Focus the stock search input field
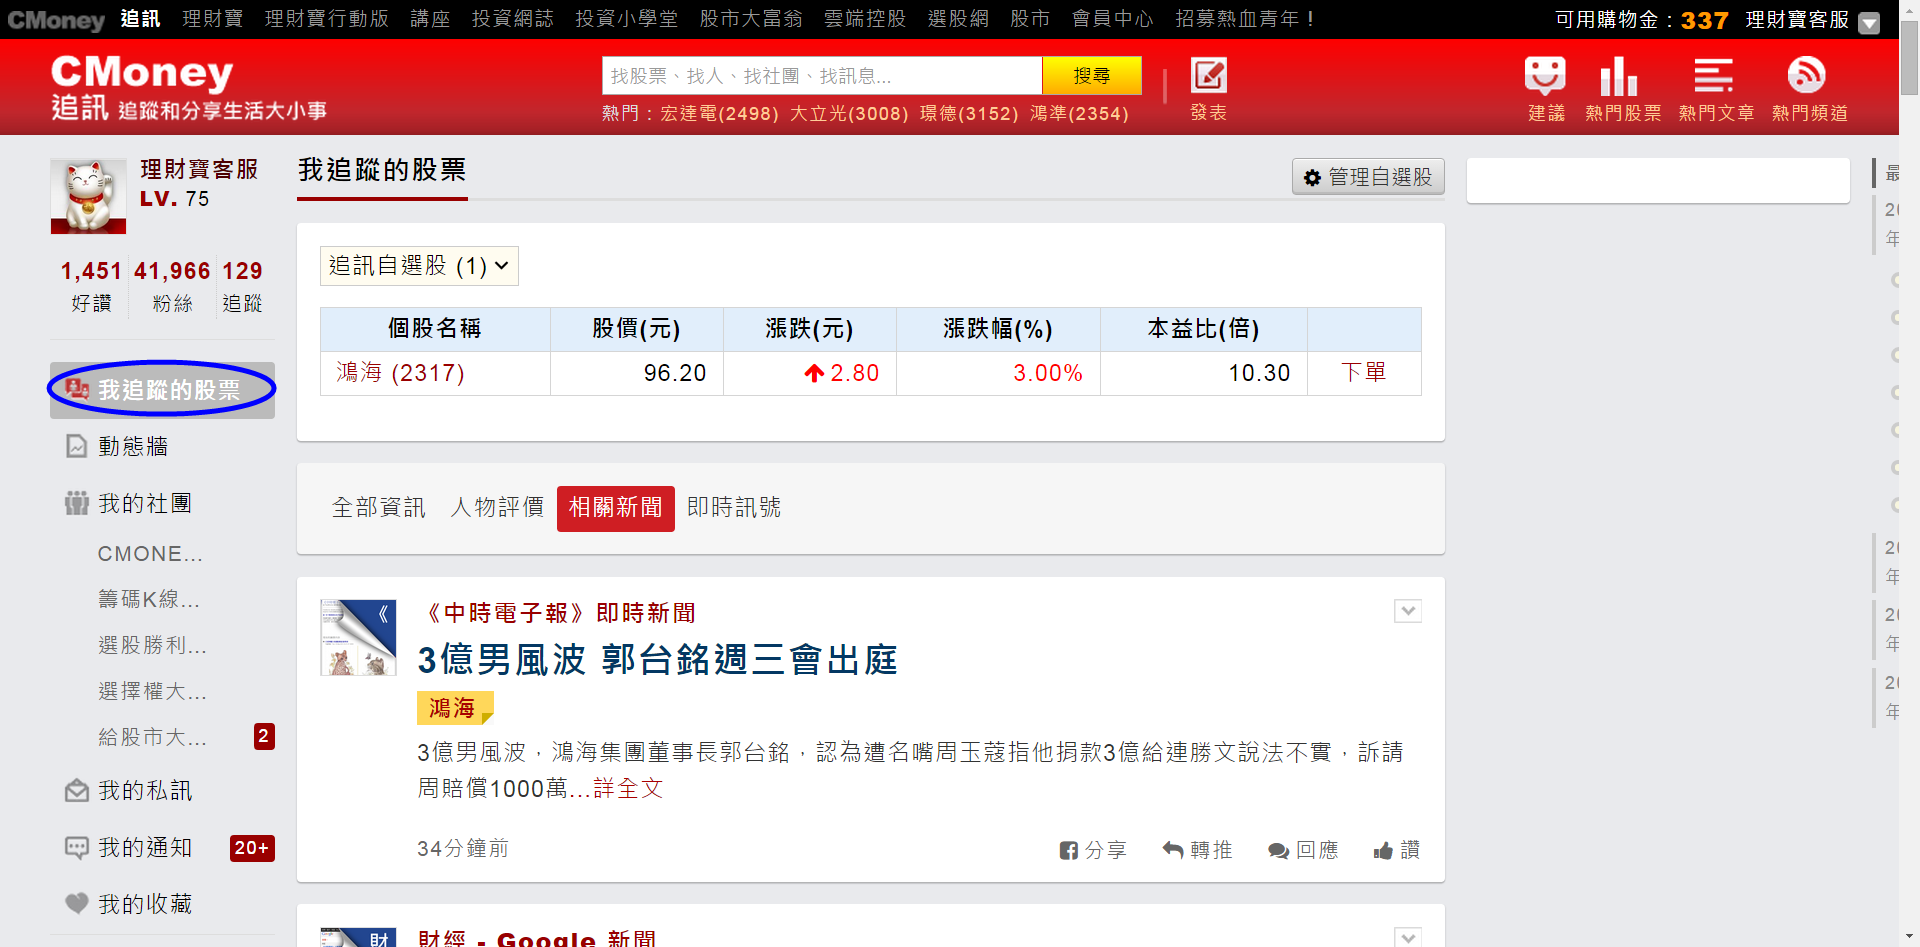1920x947 pixels. tap(822, 76)
